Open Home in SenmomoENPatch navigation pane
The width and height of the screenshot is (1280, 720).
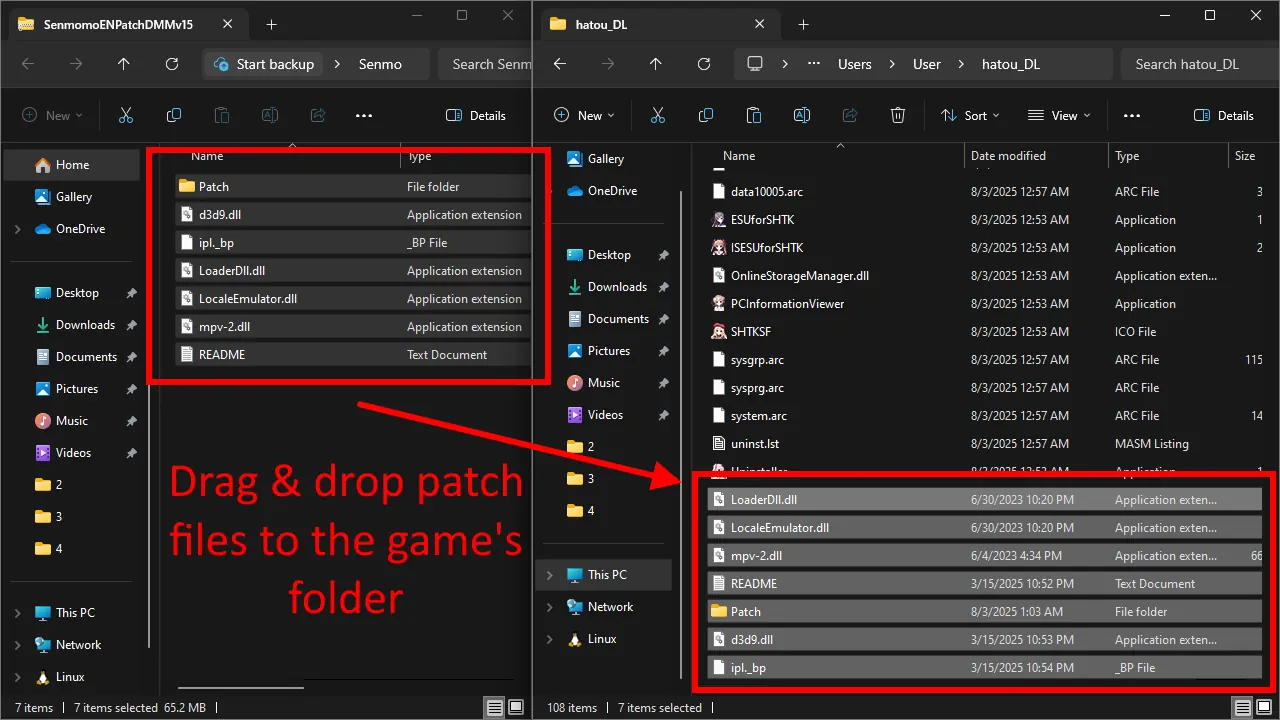pyautogui.click(x=72, y=165)
